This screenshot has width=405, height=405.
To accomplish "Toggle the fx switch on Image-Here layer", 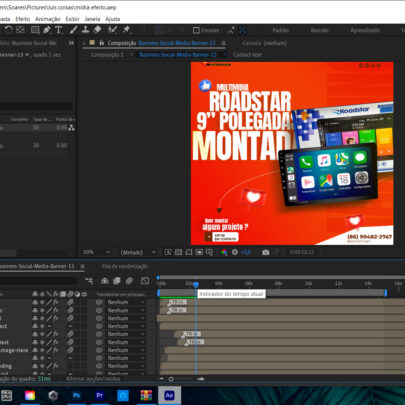I will pyautogui.click(x=55, y=350).
